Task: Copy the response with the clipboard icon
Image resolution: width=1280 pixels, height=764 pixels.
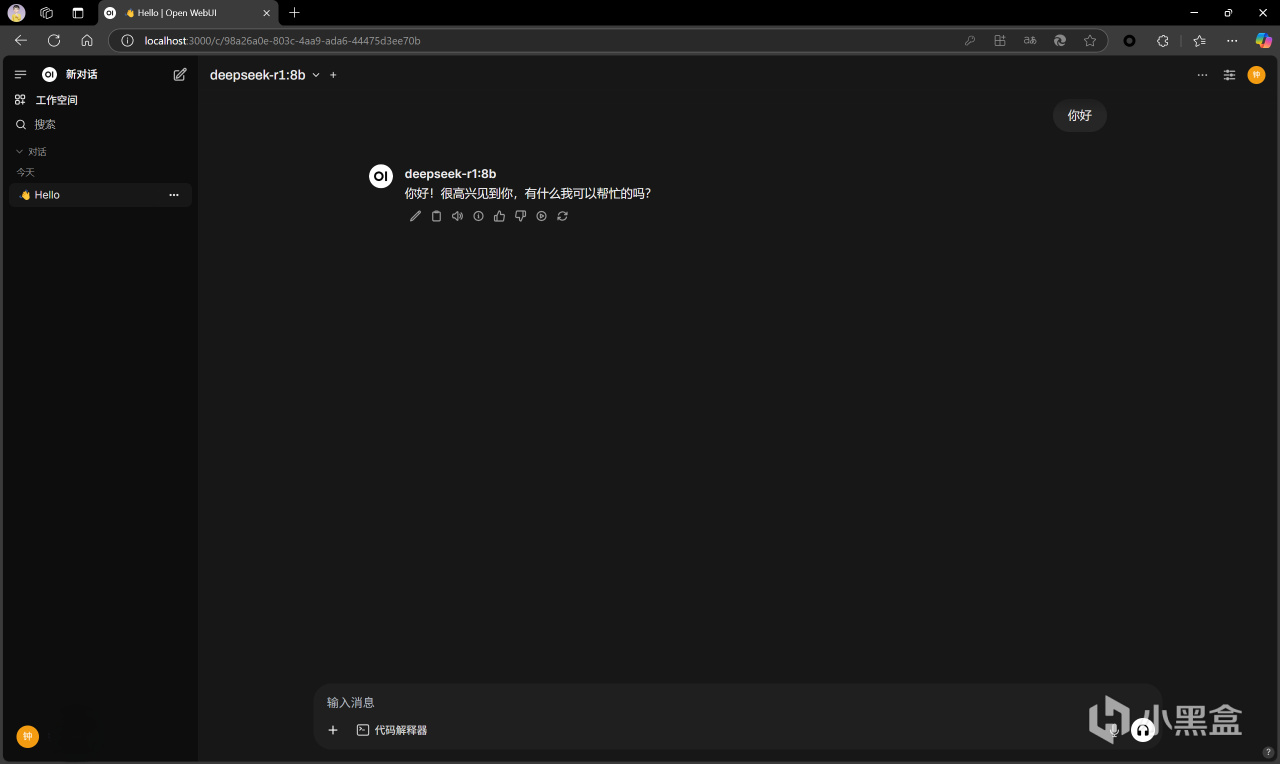Action: (436, 216)
